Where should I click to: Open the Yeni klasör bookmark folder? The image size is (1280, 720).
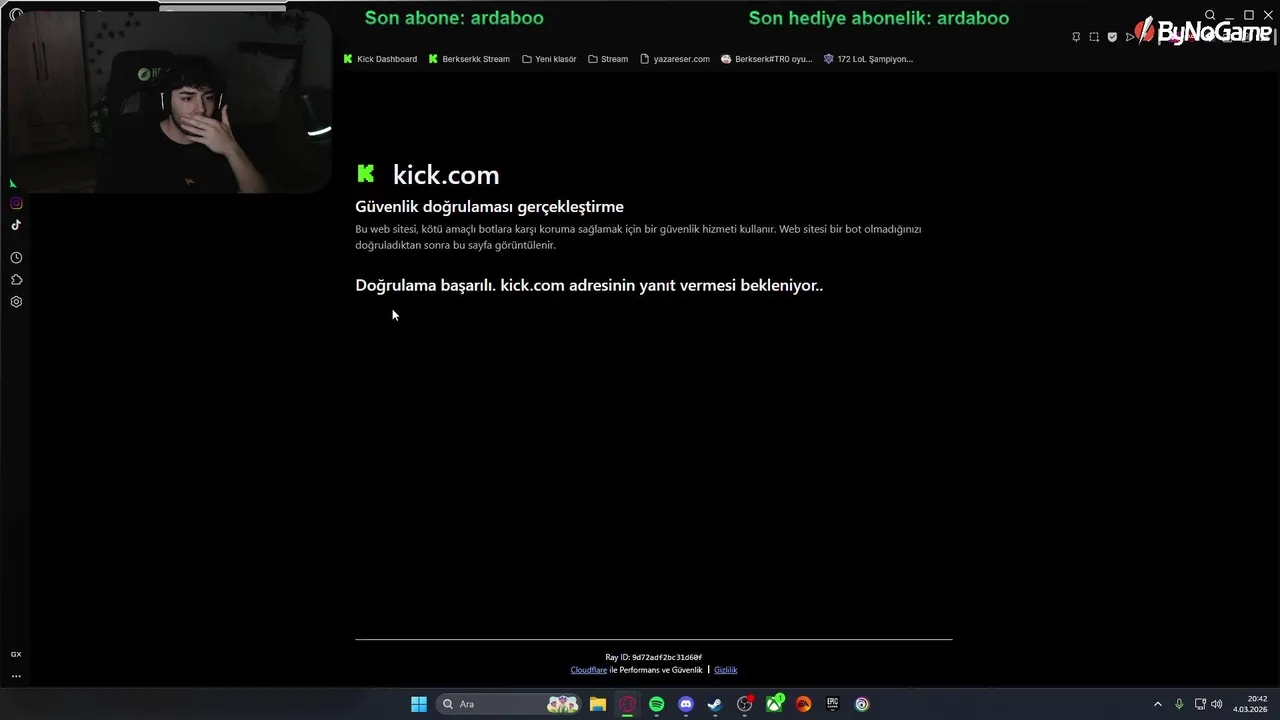[549, 59]
